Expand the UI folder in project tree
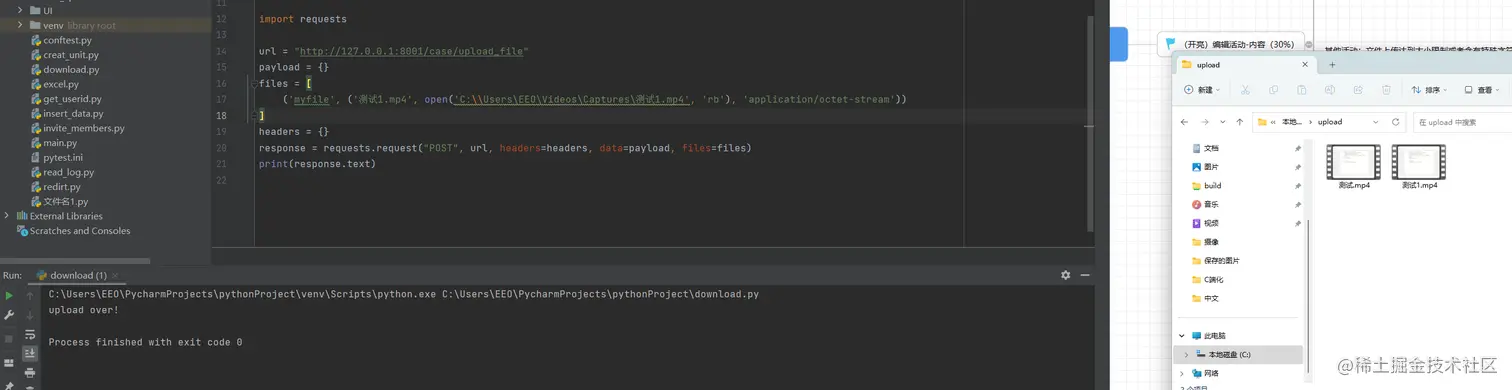 [20, 11]
